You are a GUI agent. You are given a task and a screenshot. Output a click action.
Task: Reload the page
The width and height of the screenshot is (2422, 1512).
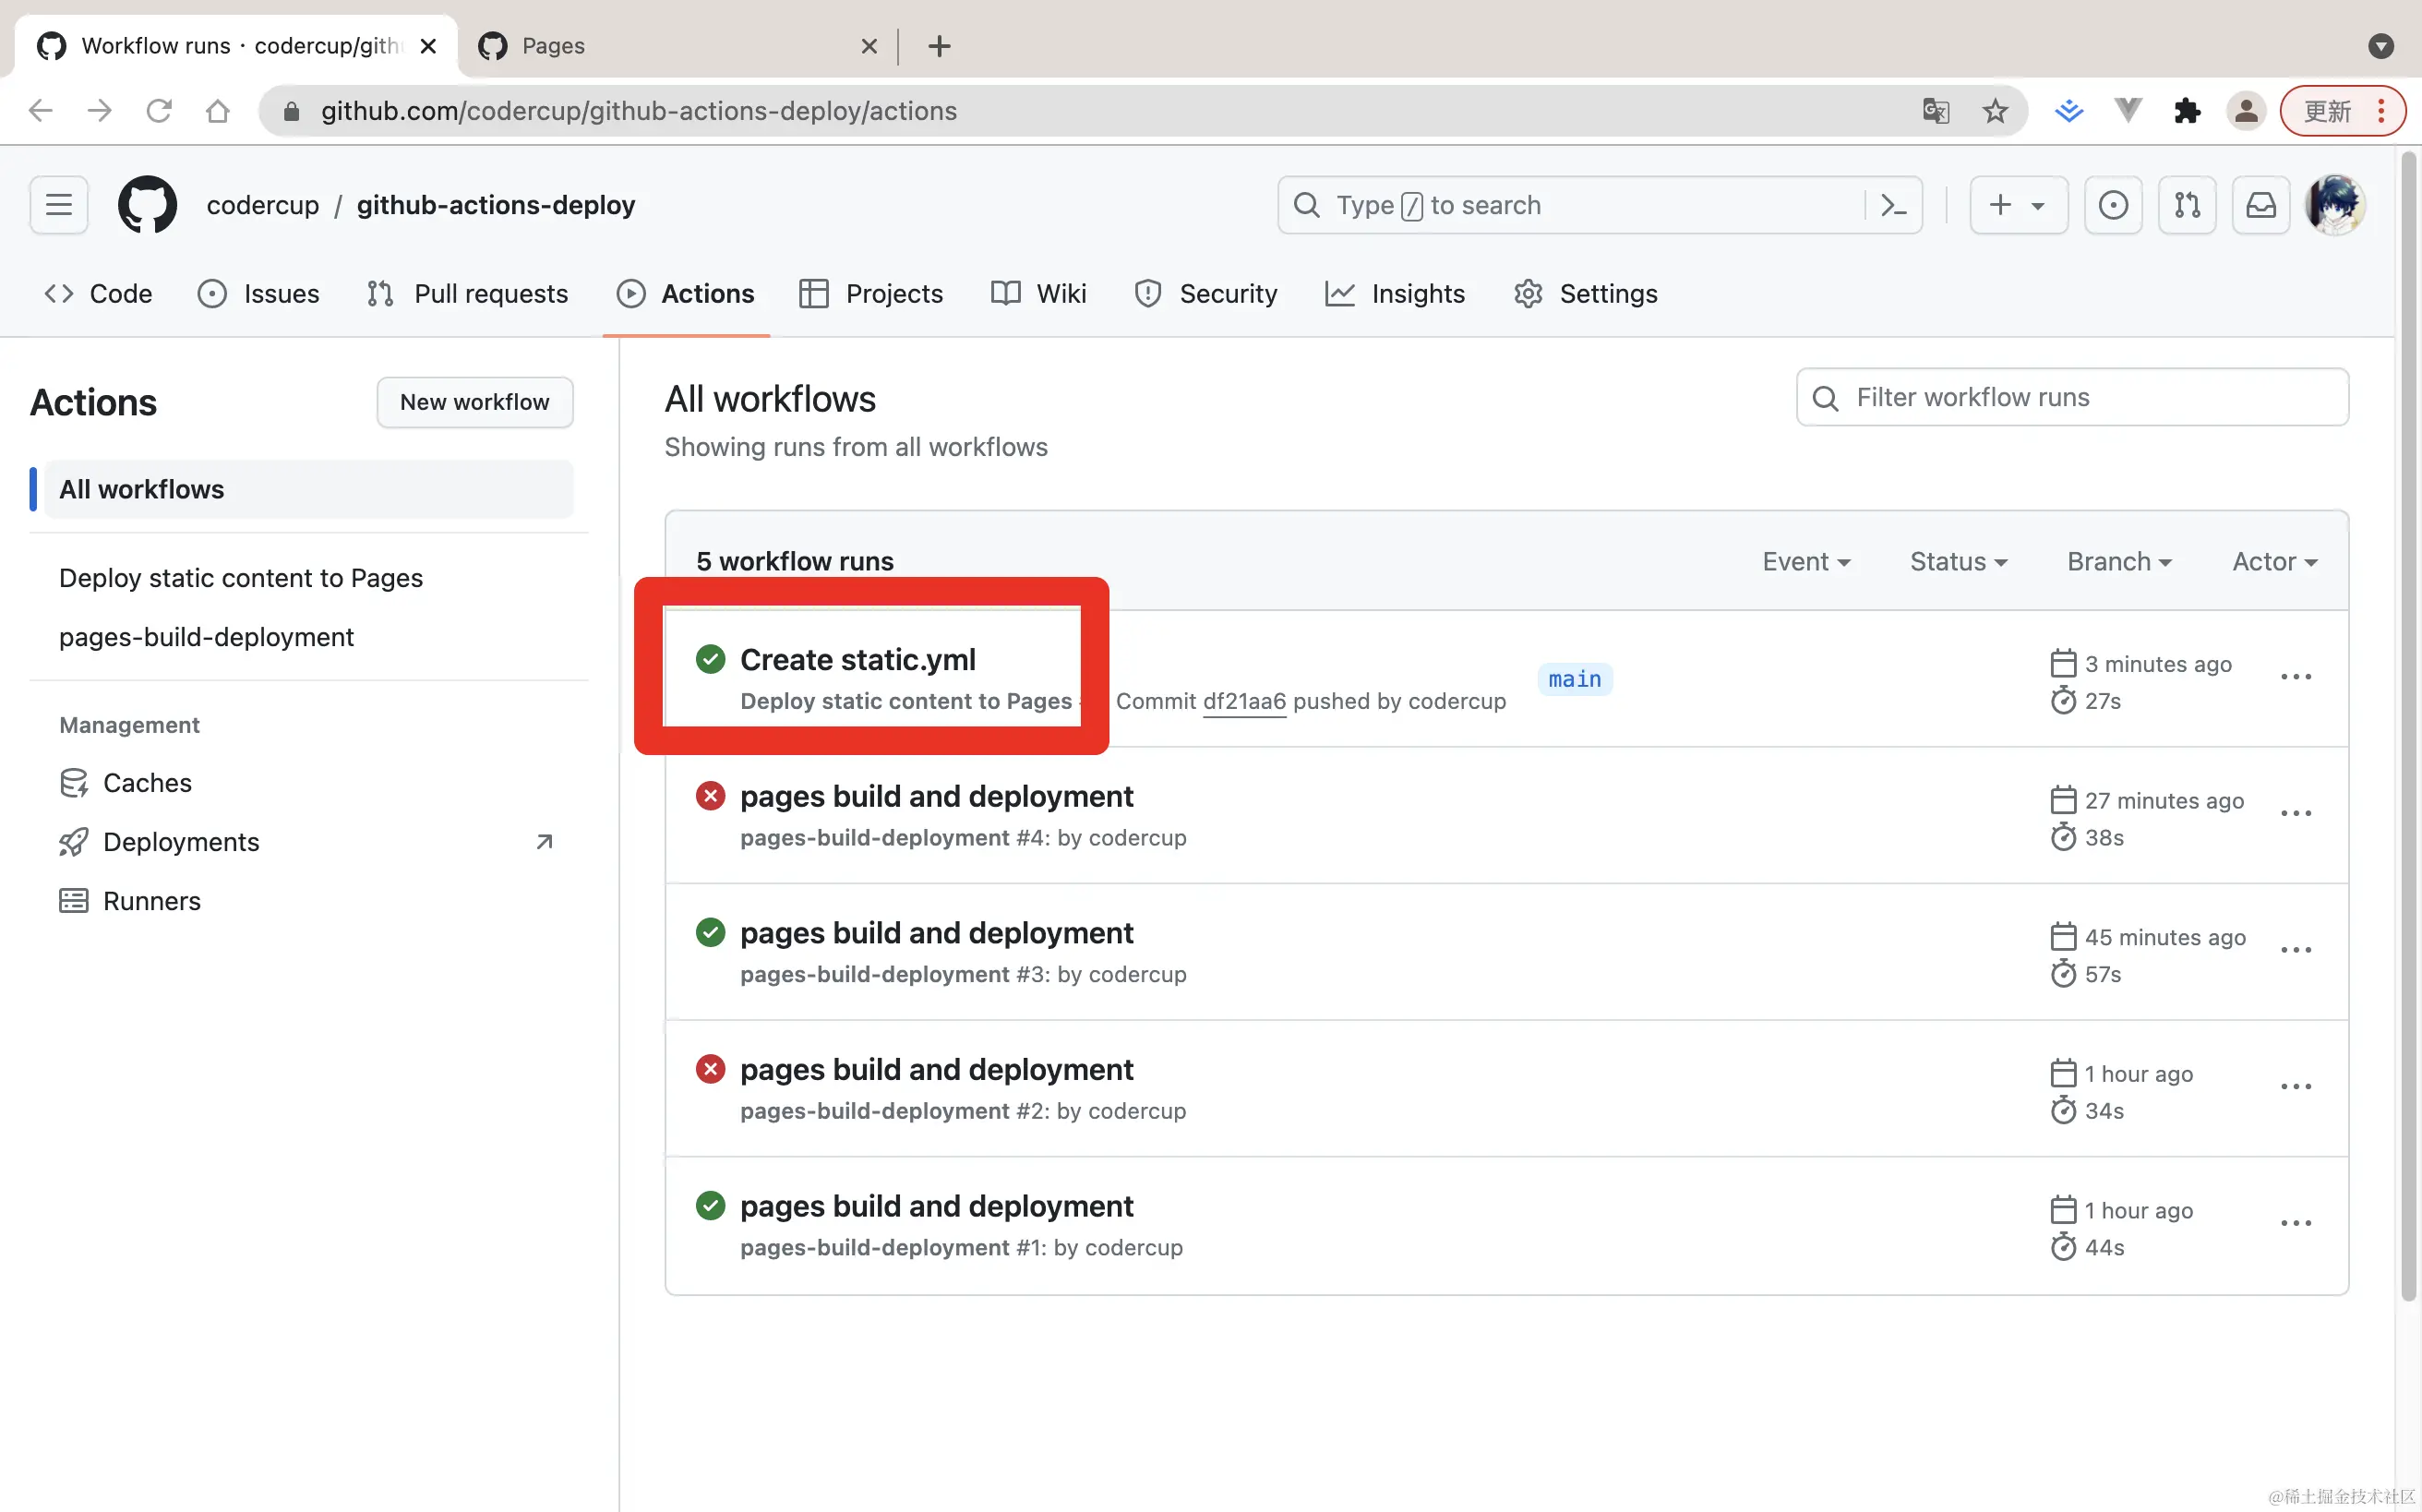pyautogui.click(x=159, y=111)
